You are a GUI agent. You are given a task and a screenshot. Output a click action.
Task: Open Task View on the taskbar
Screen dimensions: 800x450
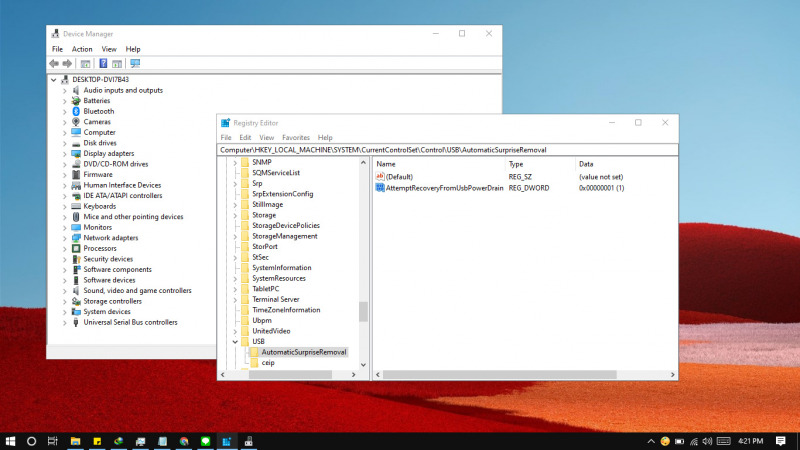[53, 441]
